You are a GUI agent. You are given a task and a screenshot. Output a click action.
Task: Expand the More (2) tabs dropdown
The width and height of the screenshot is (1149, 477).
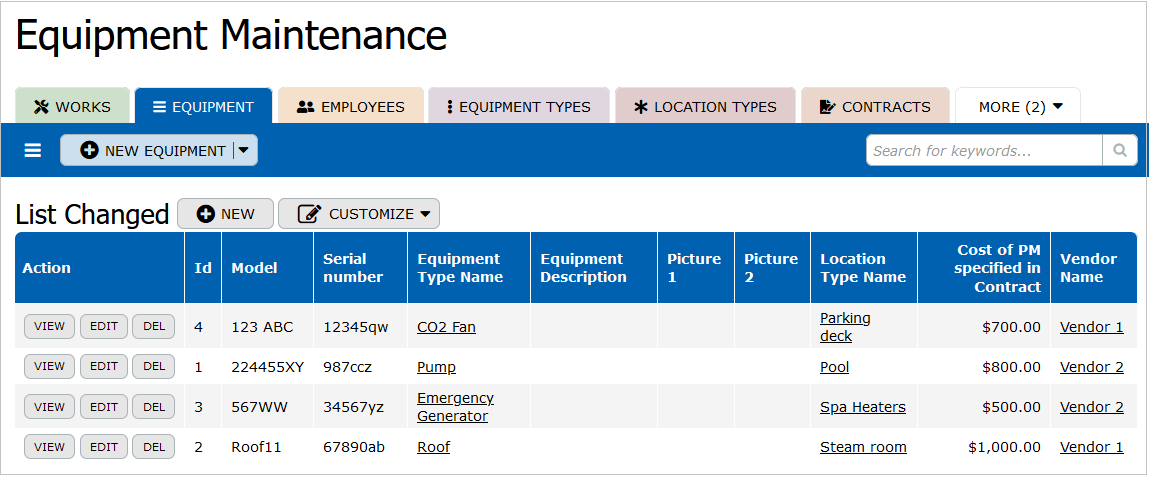tap(1019, 107)
